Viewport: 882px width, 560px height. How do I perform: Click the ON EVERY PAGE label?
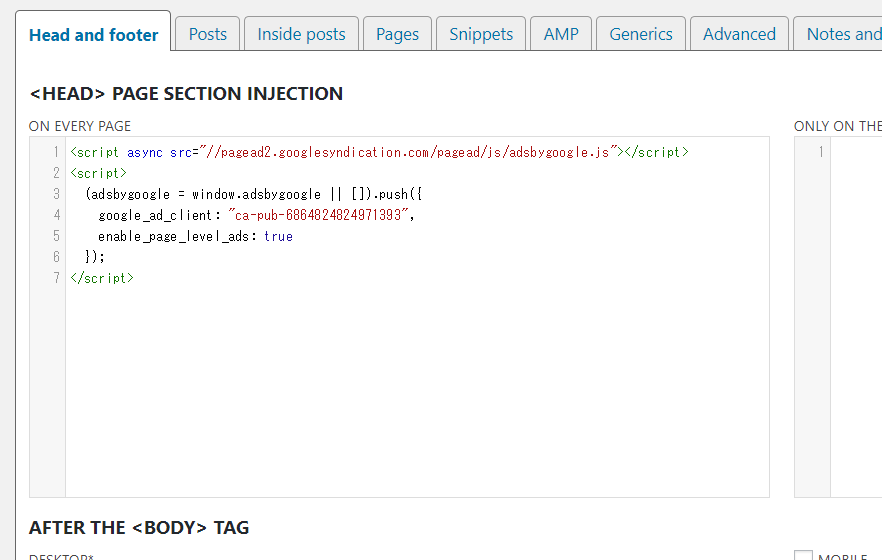pyautogui.click(x=80, y=126)
